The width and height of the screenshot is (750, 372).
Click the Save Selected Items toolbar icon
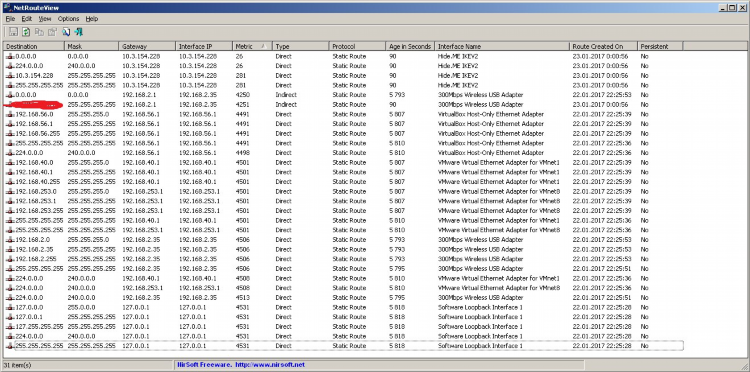(13, 32)
